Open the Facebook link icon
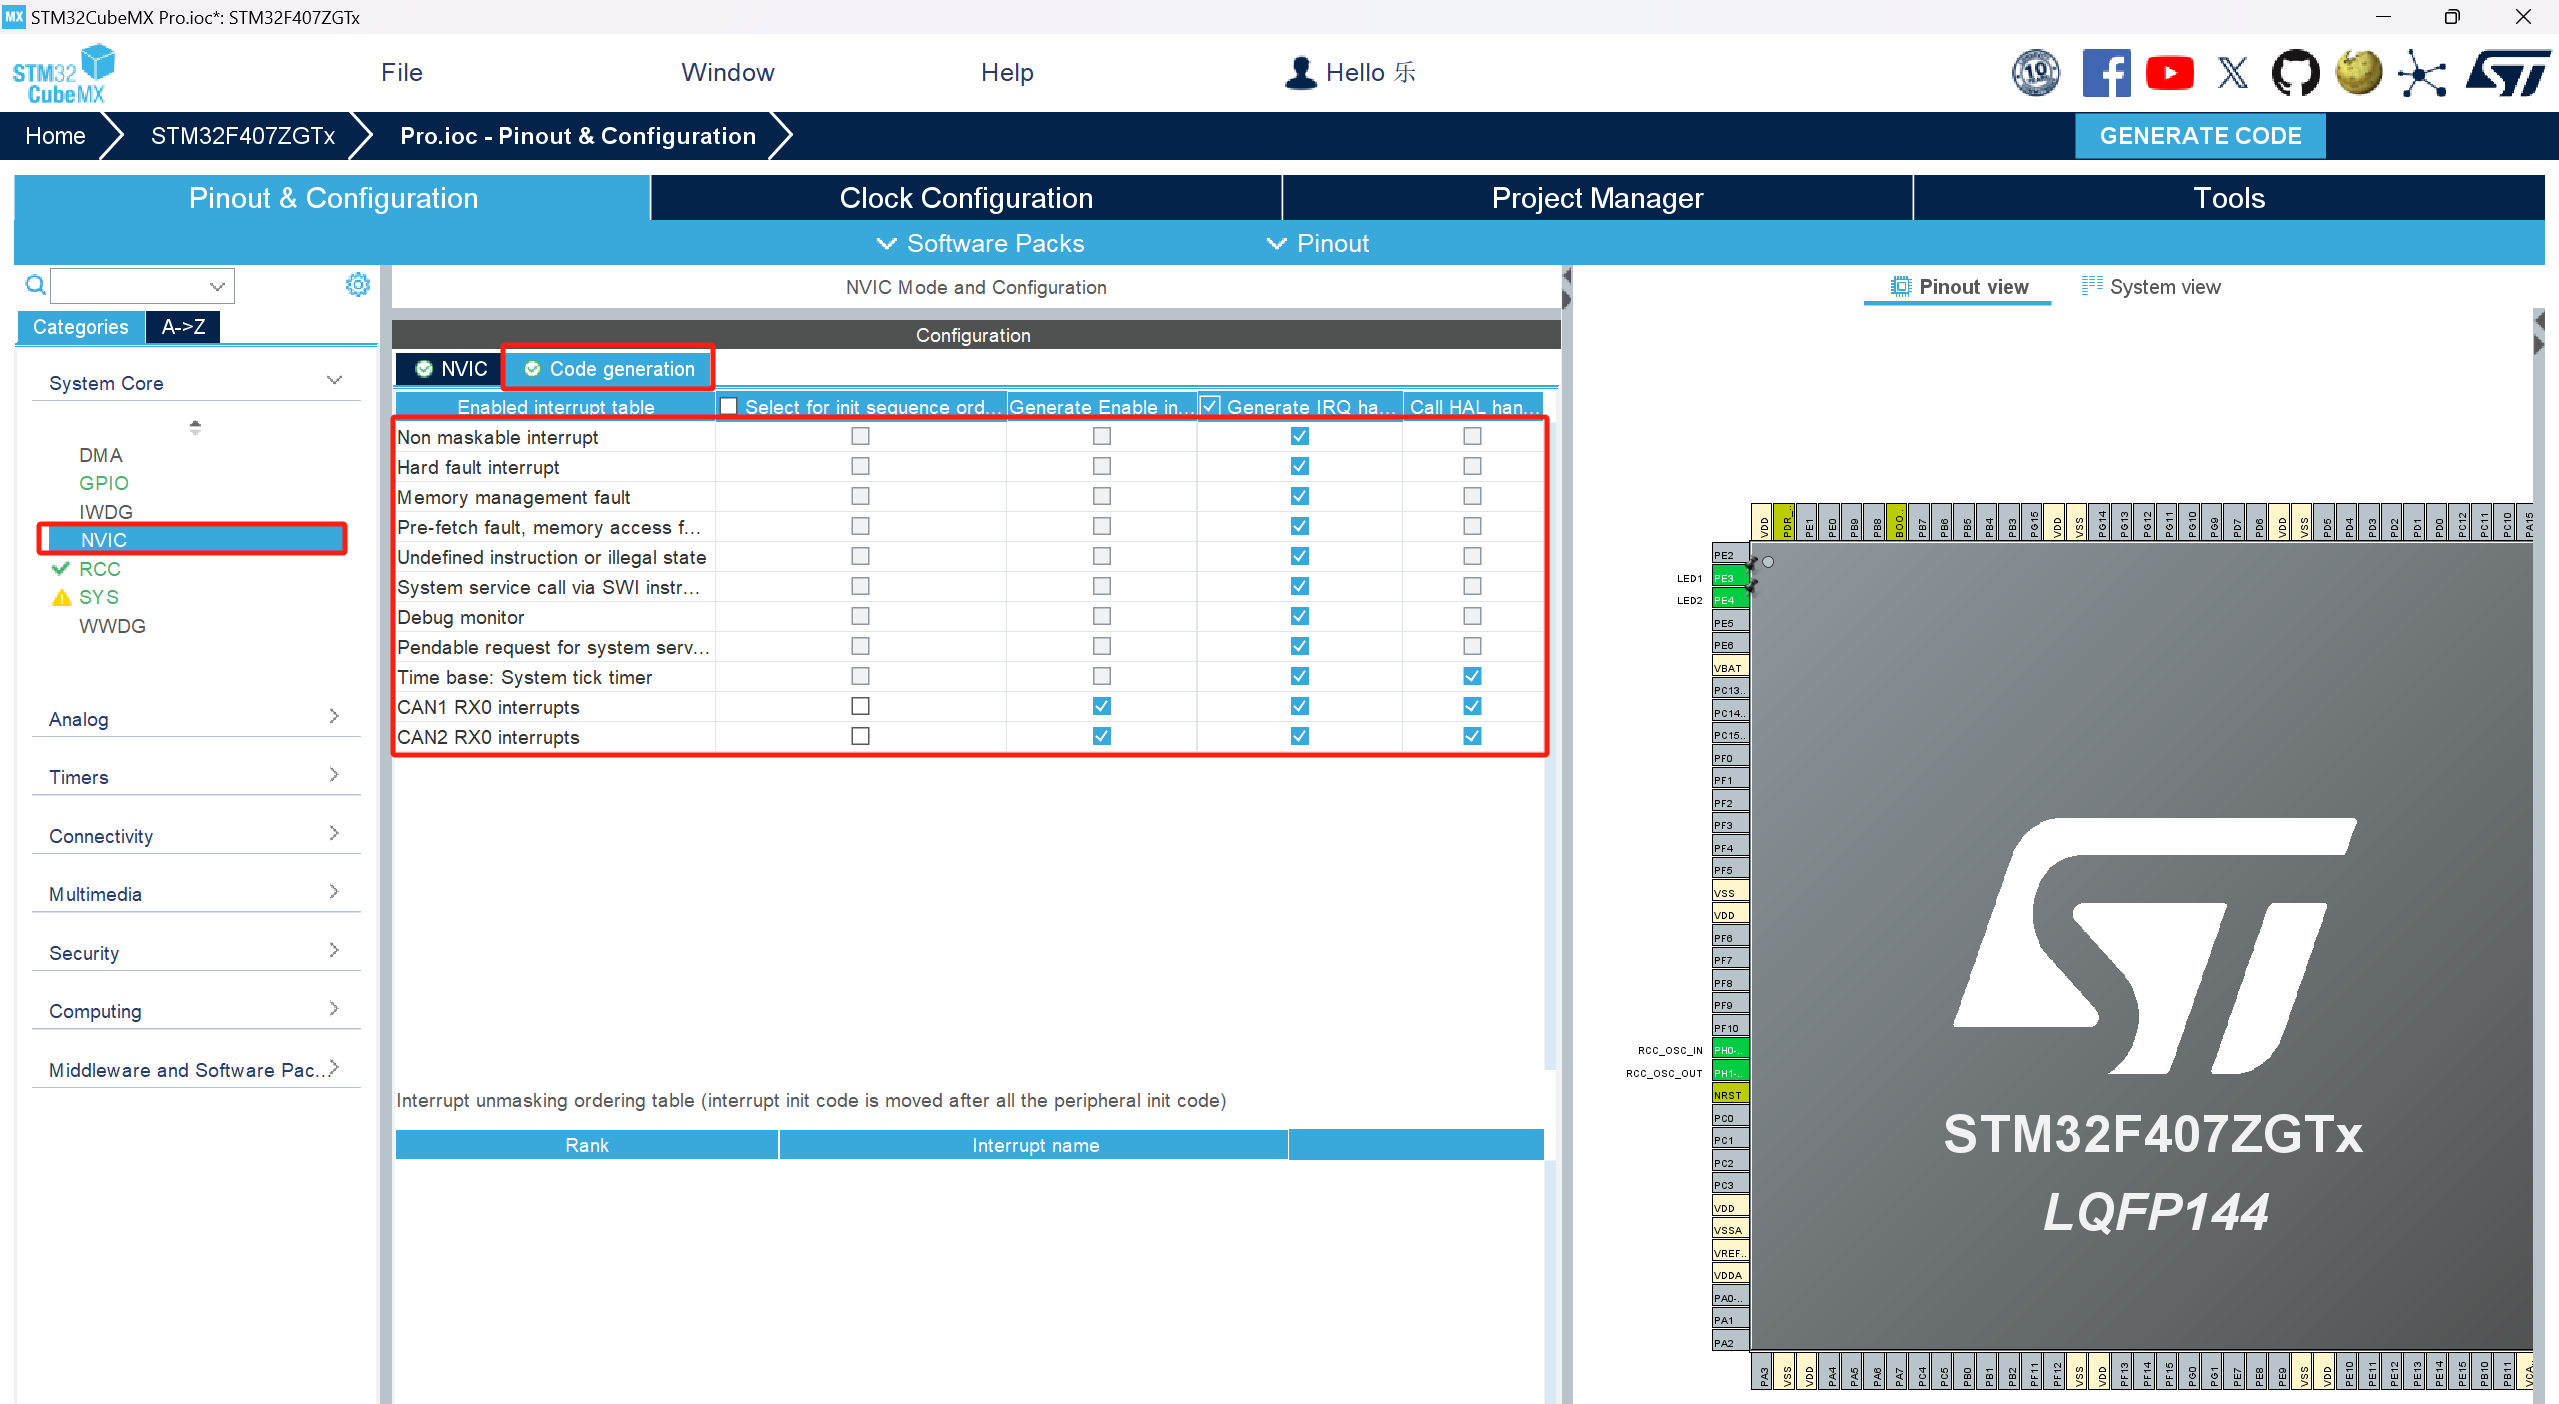This screenshot has width=2559, height=1404. pyautogui.click(x=2106, y=73)
